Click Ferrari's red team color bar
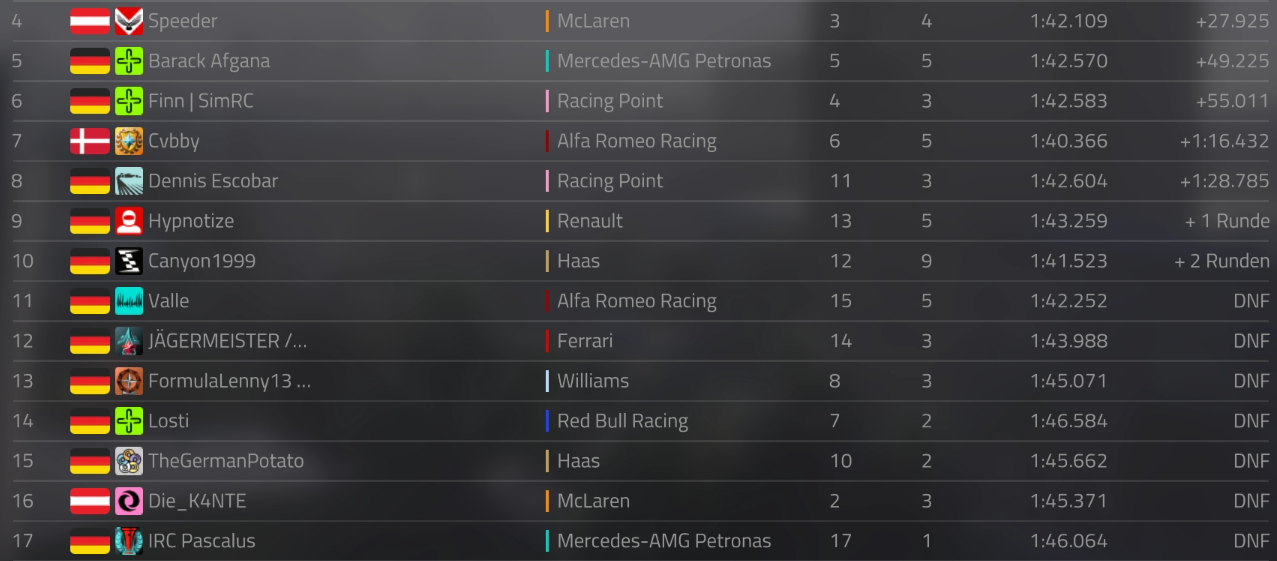The width and height of the screenshot is (1277, 561). click(x=547, y=341)
